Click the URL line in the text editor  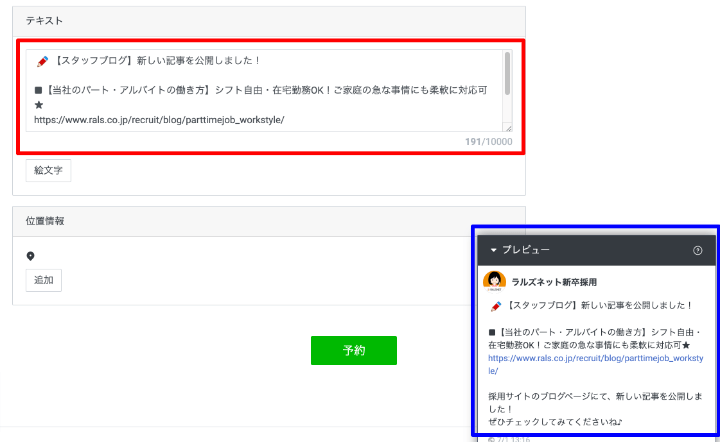[159, 120]
